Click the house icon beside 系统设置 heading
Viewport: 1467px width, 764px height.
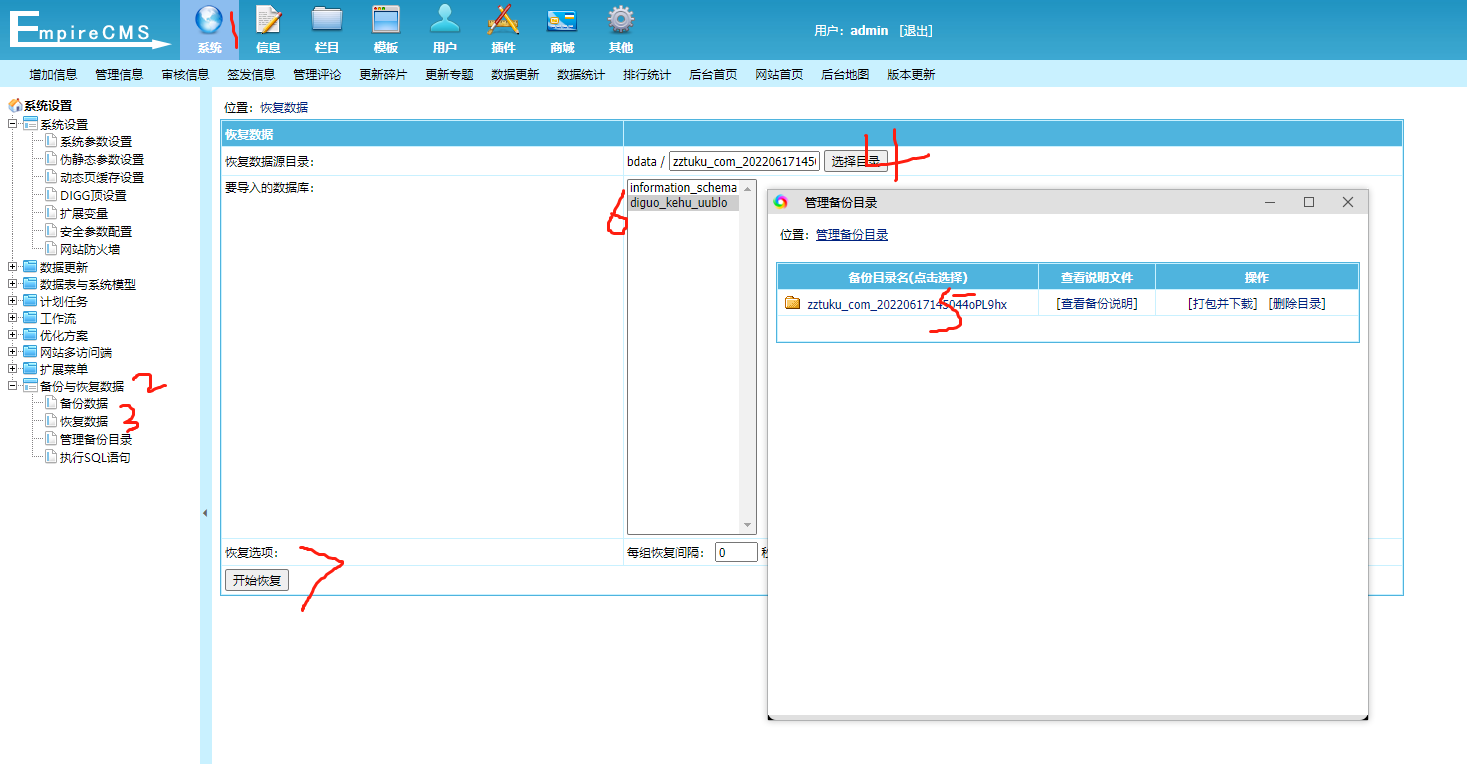[15, 105]
